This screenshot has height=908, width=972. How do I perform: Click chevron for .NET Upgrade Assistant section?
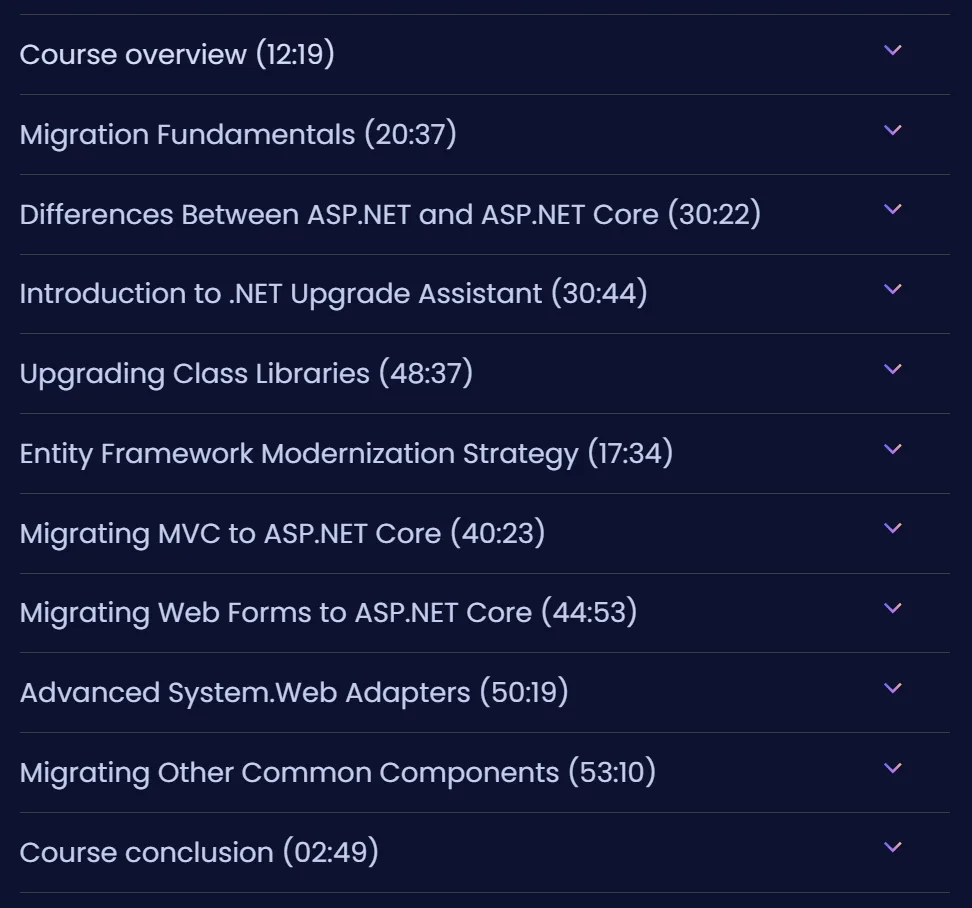pos(892,289)
